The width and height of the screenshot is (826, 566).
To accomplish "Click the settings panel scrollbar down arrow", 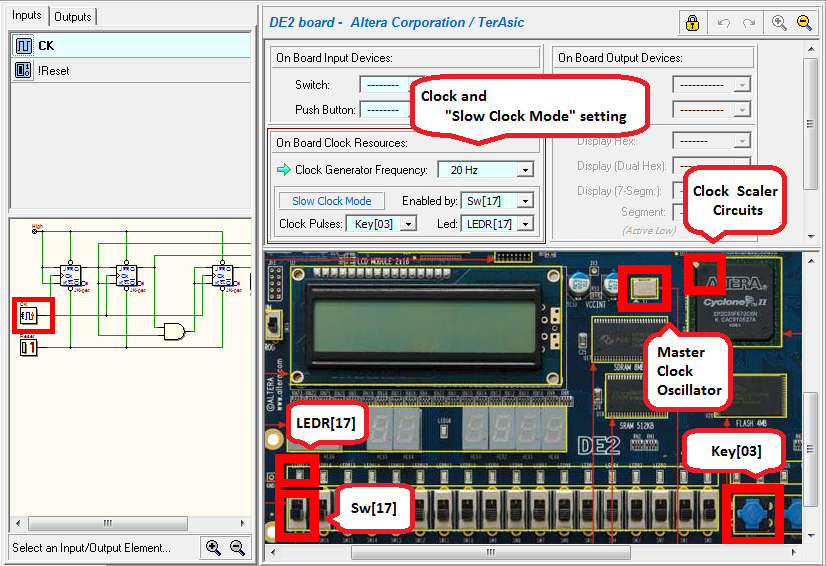I will coord(811,237).
